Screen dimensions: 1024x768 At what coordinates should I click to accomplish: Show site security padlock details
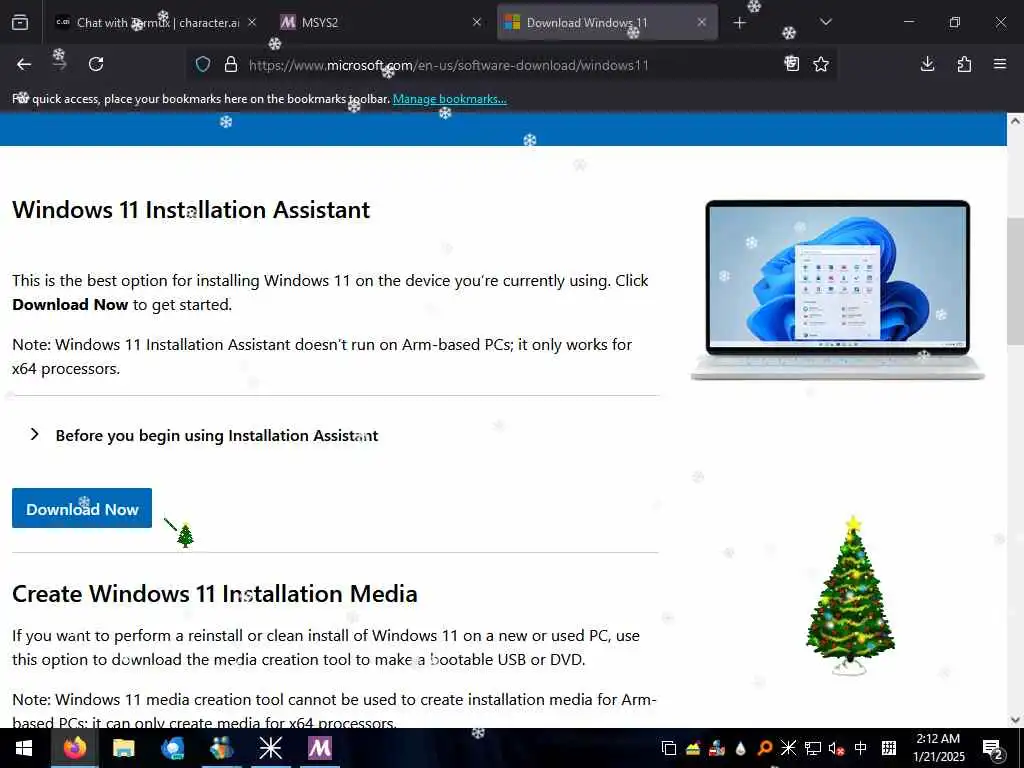(231, 64)
